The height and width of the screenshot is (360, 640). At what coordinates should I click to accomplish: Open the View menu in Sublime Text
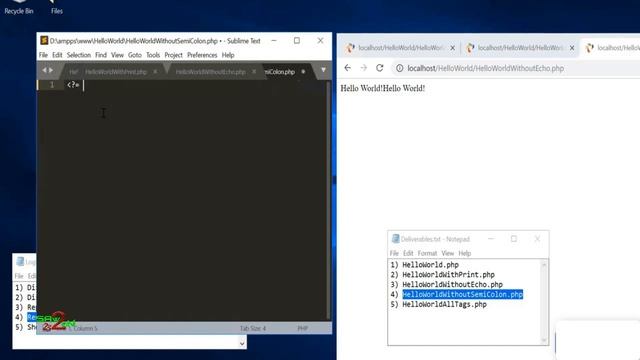pos(117,55)
